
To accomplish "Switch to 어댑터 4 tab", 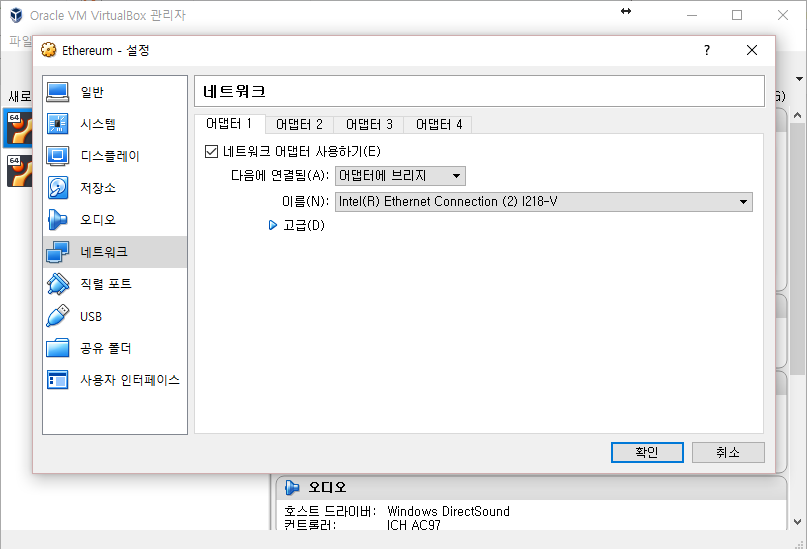I will [x=438, y=125].
